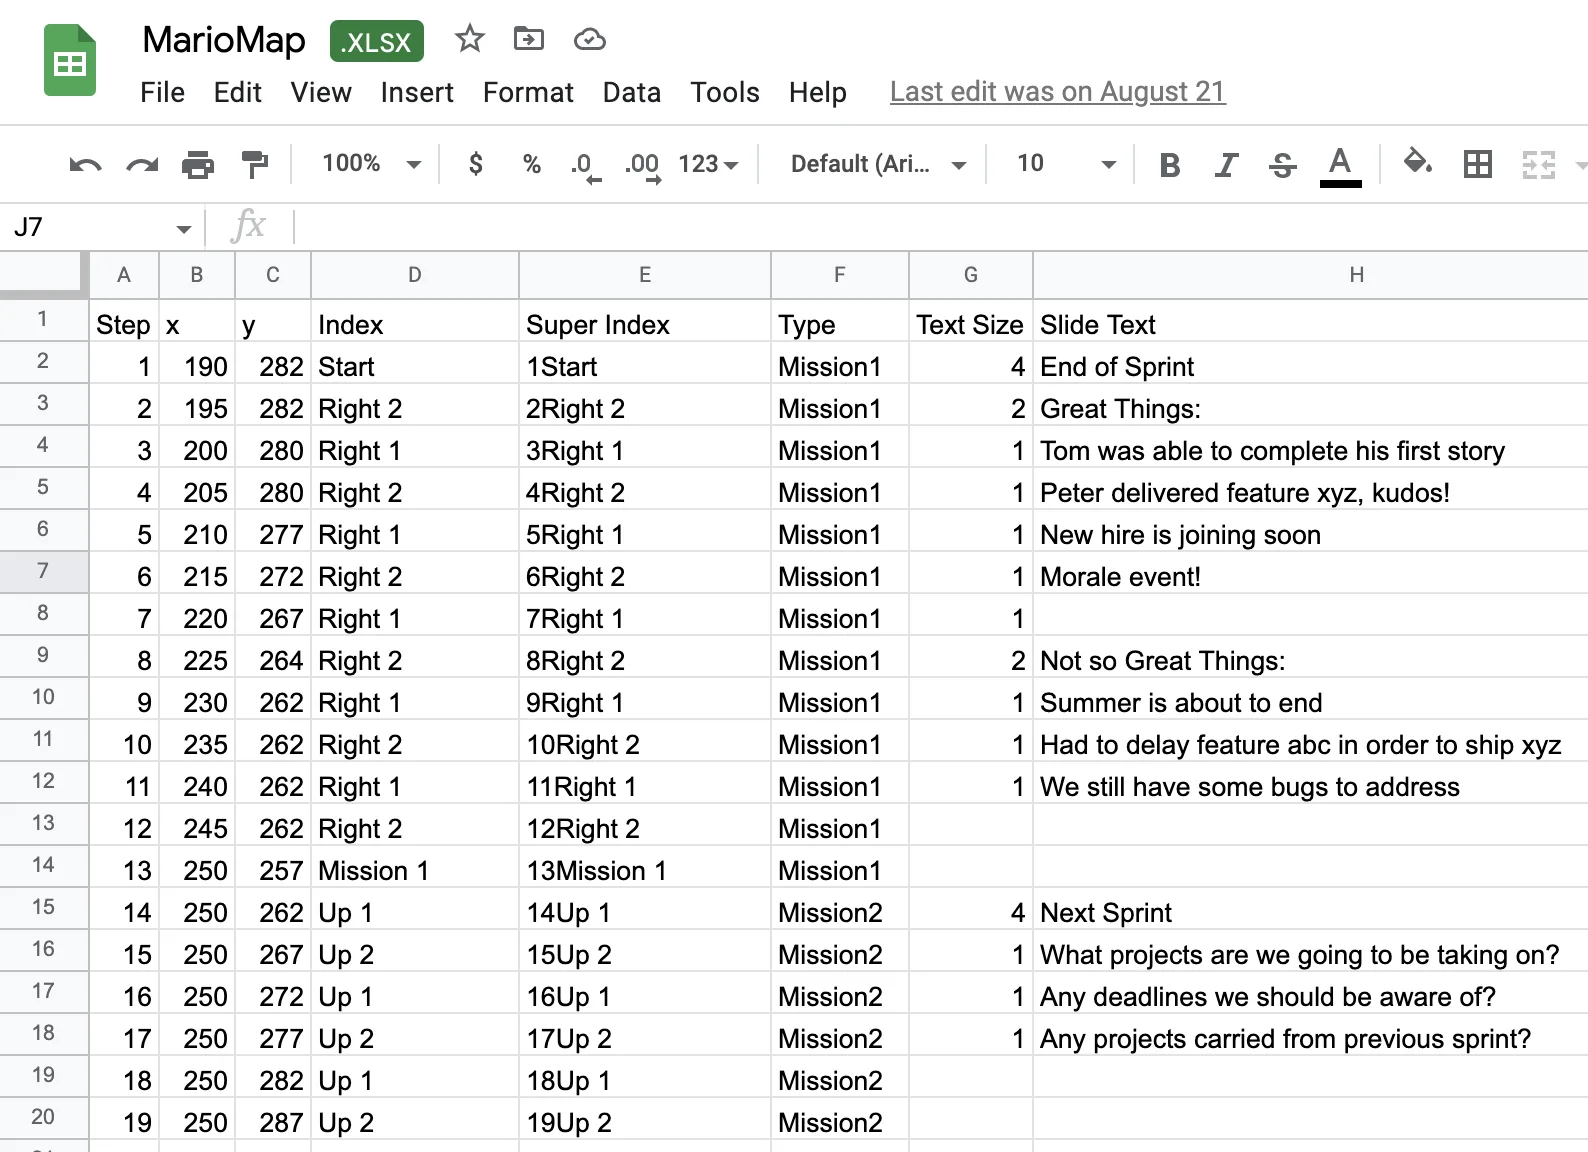Star the MarioMap document
Image resolution: width=1588 pixels, height=1152 pixels.
tap(469, 40)
